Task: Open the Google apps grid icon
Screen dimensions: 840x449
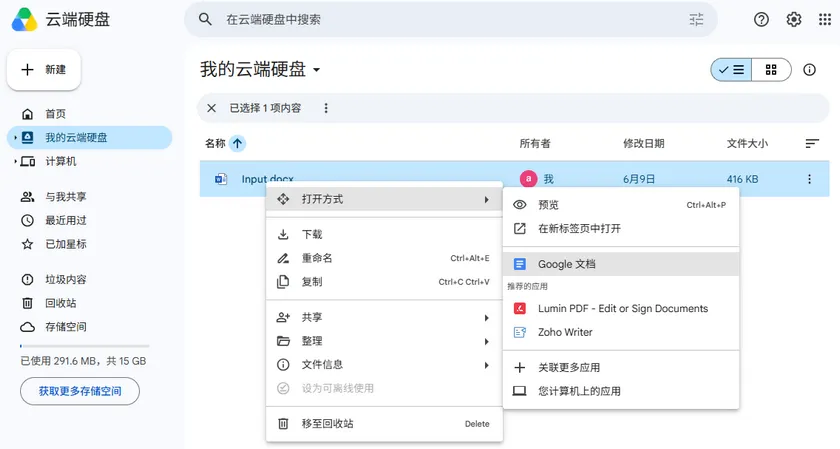Action: (x=824, y=19)
